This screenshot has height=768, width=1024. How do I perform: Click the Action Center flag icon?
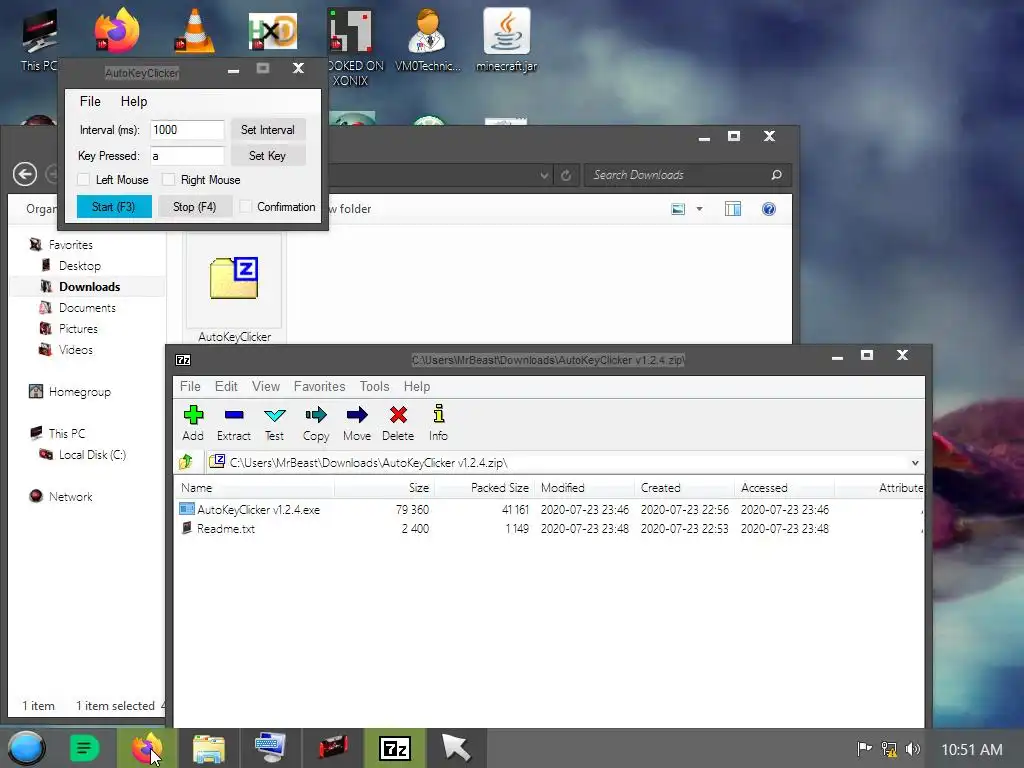pos(864,749)
